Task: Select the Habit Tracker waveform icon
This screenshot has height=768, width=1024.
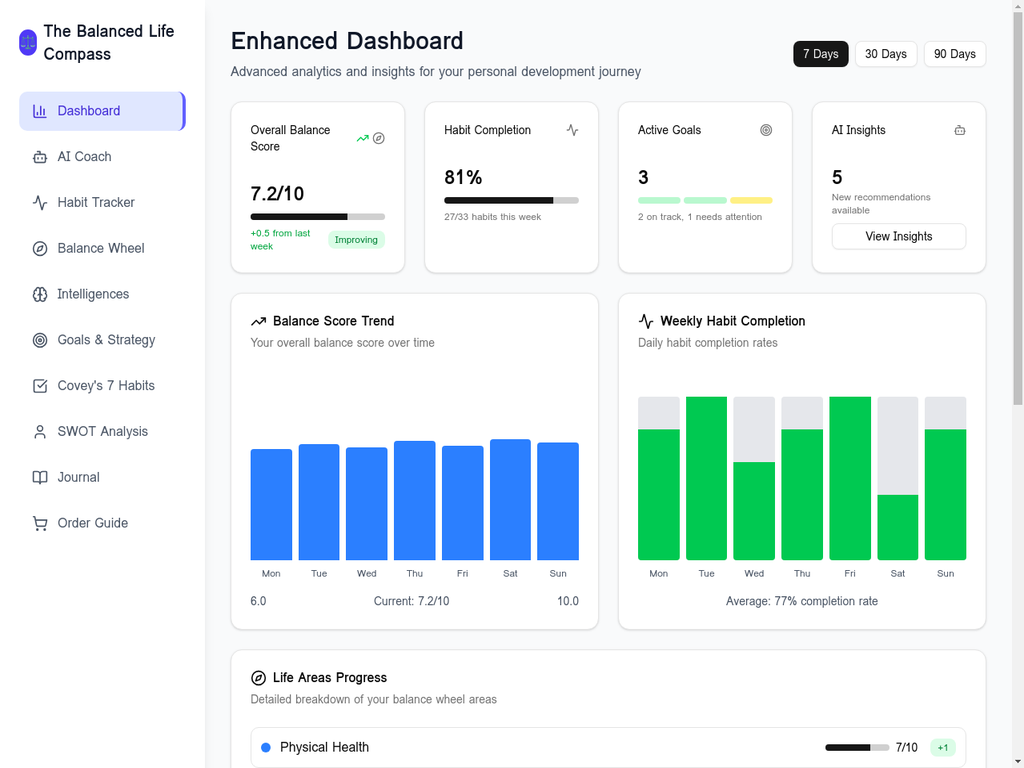Action: pyautogui.click(x=39, y=202)
